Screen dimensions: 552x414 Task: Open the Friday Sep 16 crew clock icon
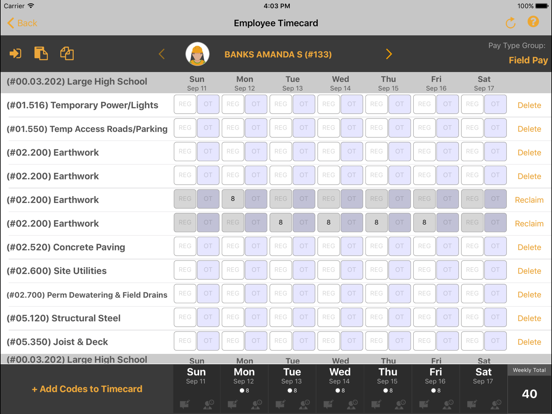click(x=448, y=404)
